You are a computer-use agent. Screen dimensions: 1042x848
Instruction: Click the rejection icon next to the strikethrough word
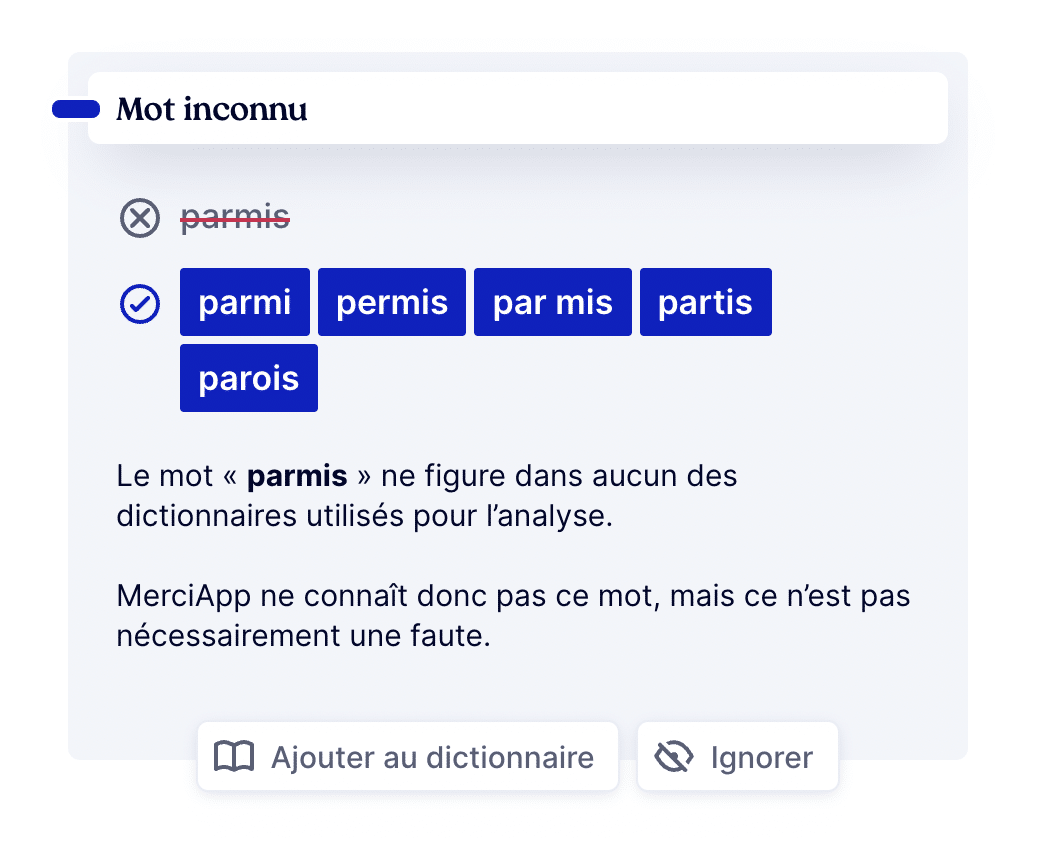[x=139, y=218]
